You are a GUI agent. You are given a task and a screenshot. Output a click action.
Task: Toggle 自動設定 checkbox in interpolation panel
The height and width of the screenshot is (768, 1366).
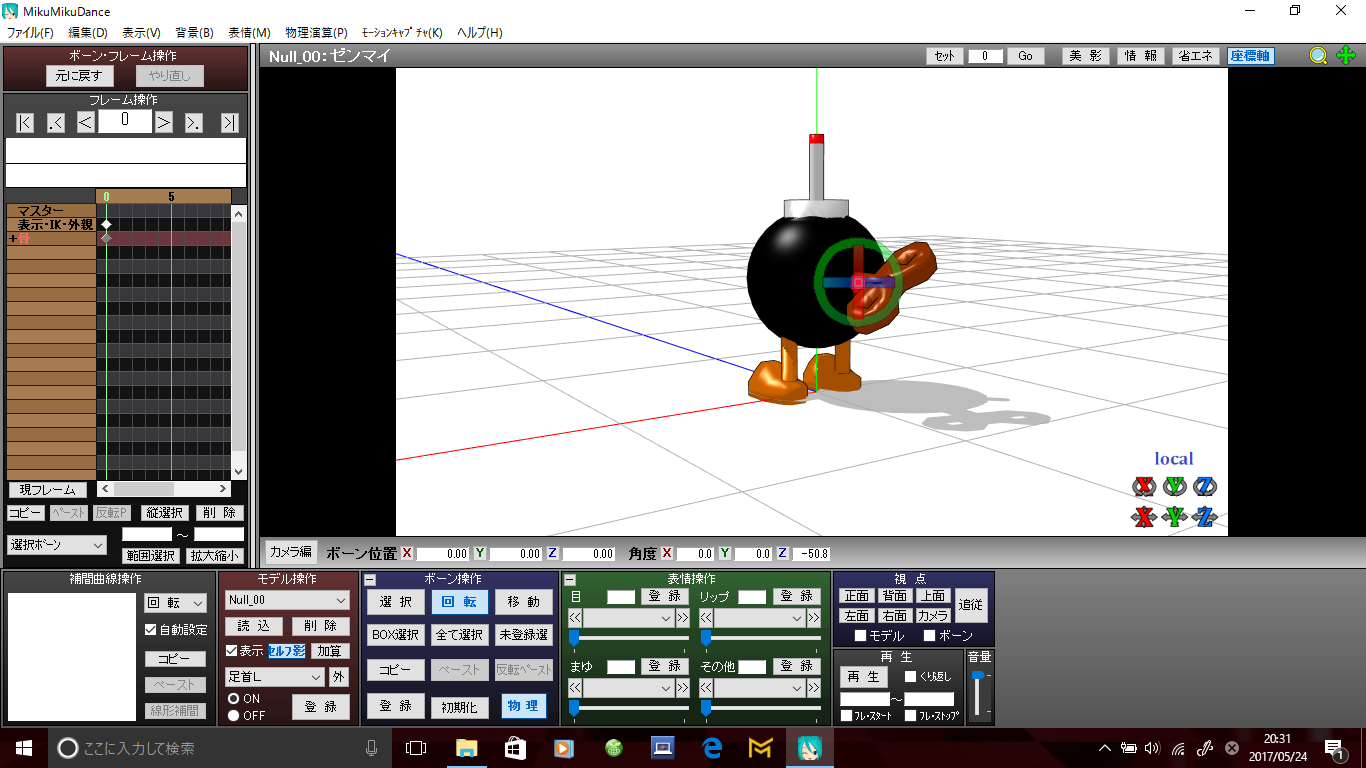(x=151, y=630)
